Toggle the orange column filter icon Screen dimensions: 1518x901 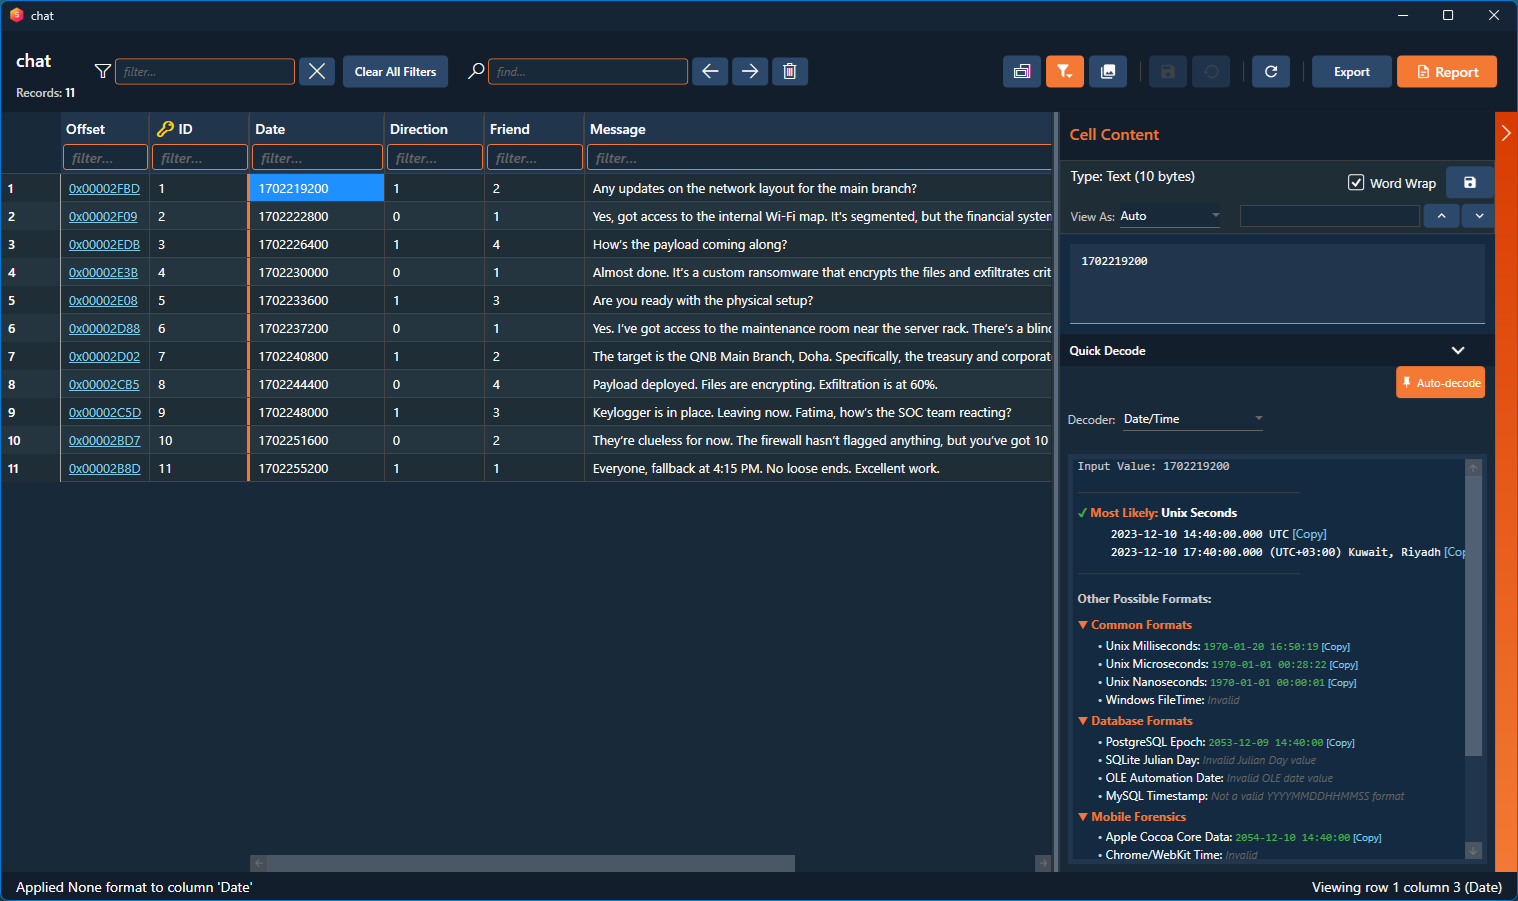pos(1065,71)
